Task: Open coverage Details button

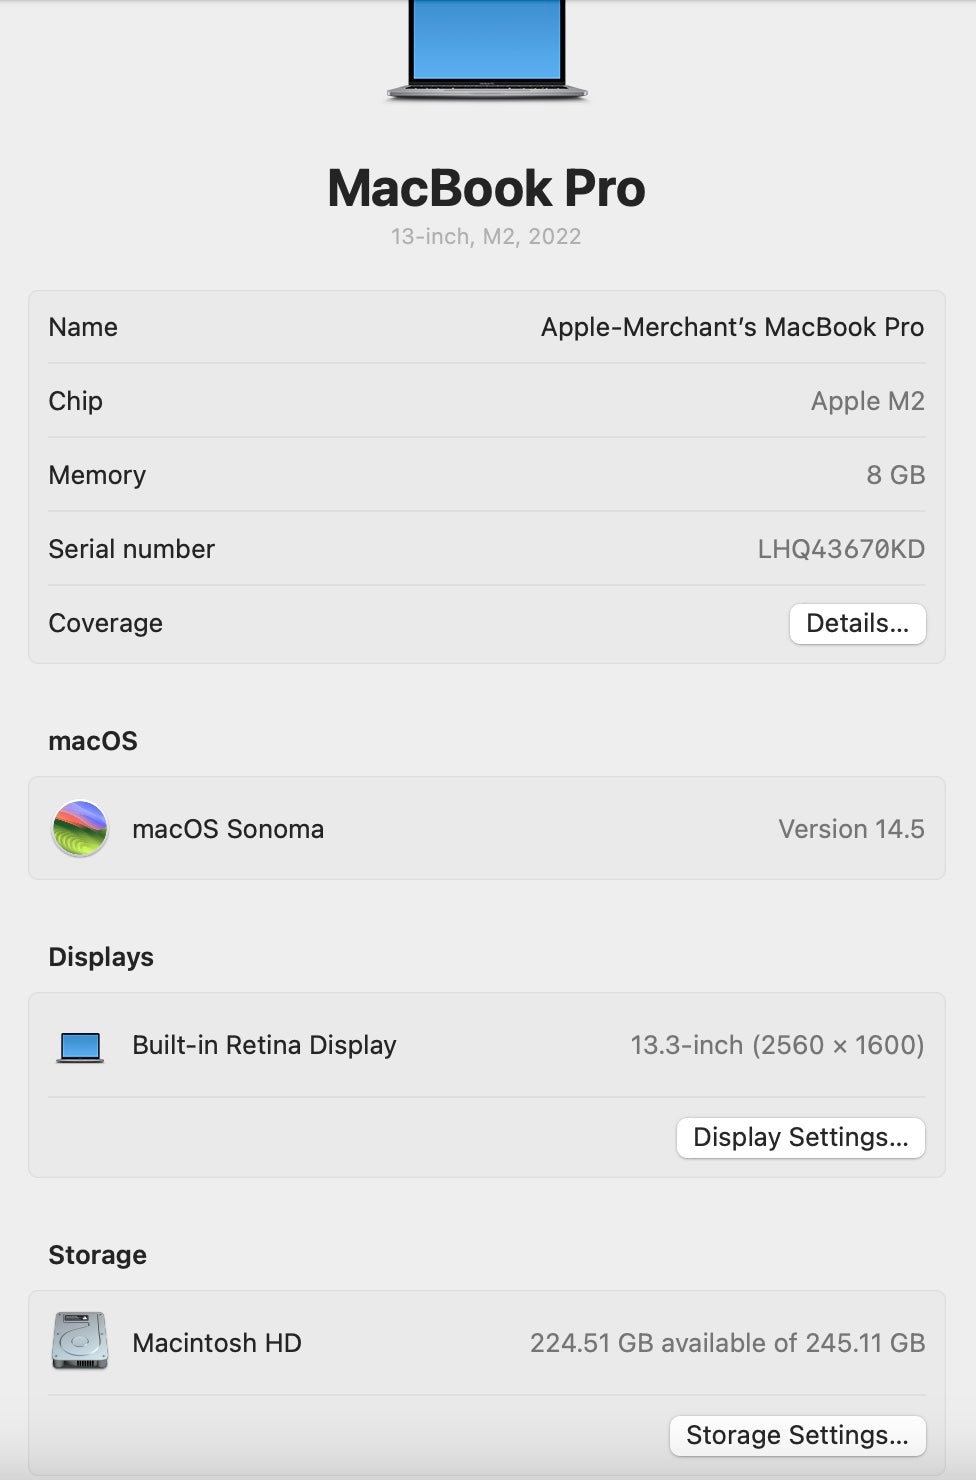Action: coord(857,624)
